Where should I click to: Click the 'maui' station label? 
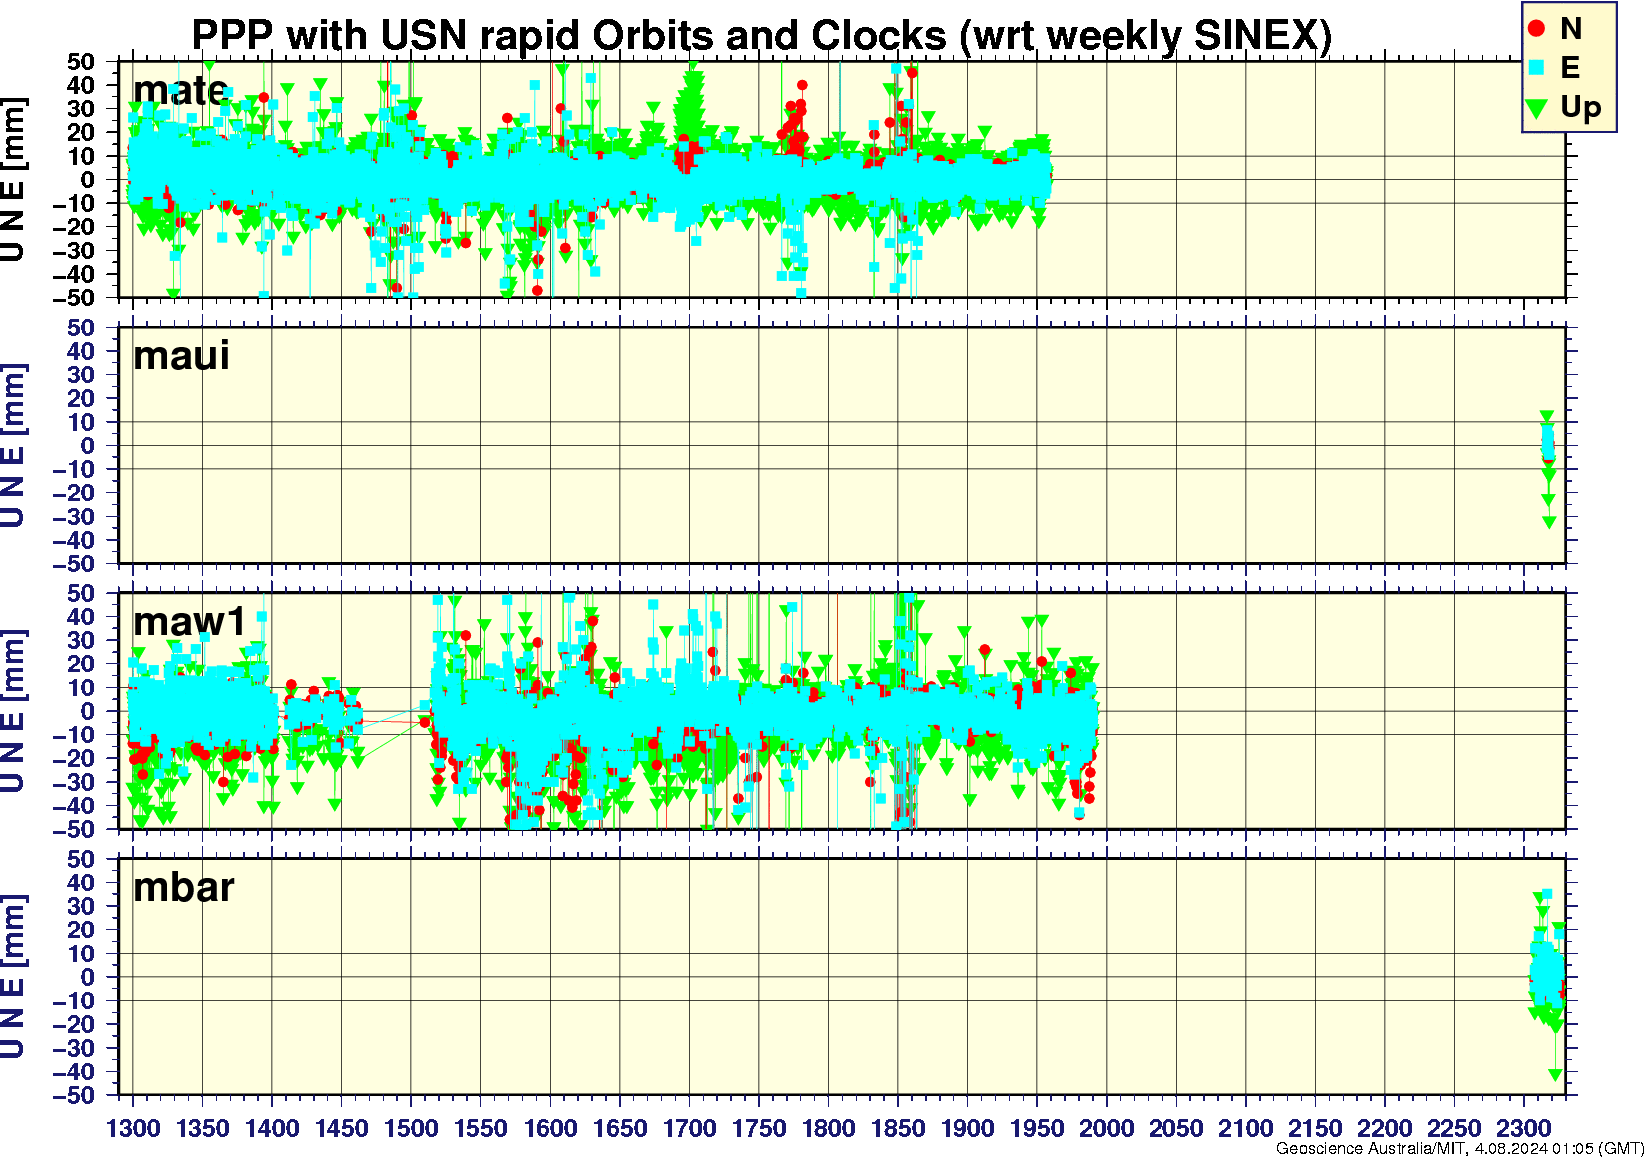point(181,355)
